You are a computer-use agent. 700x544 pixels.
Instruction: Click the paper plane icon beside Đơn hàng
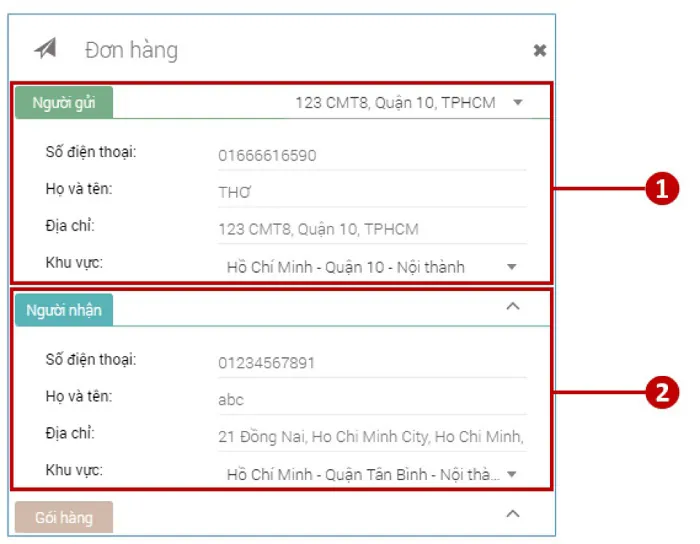click(x=46, y=48)
